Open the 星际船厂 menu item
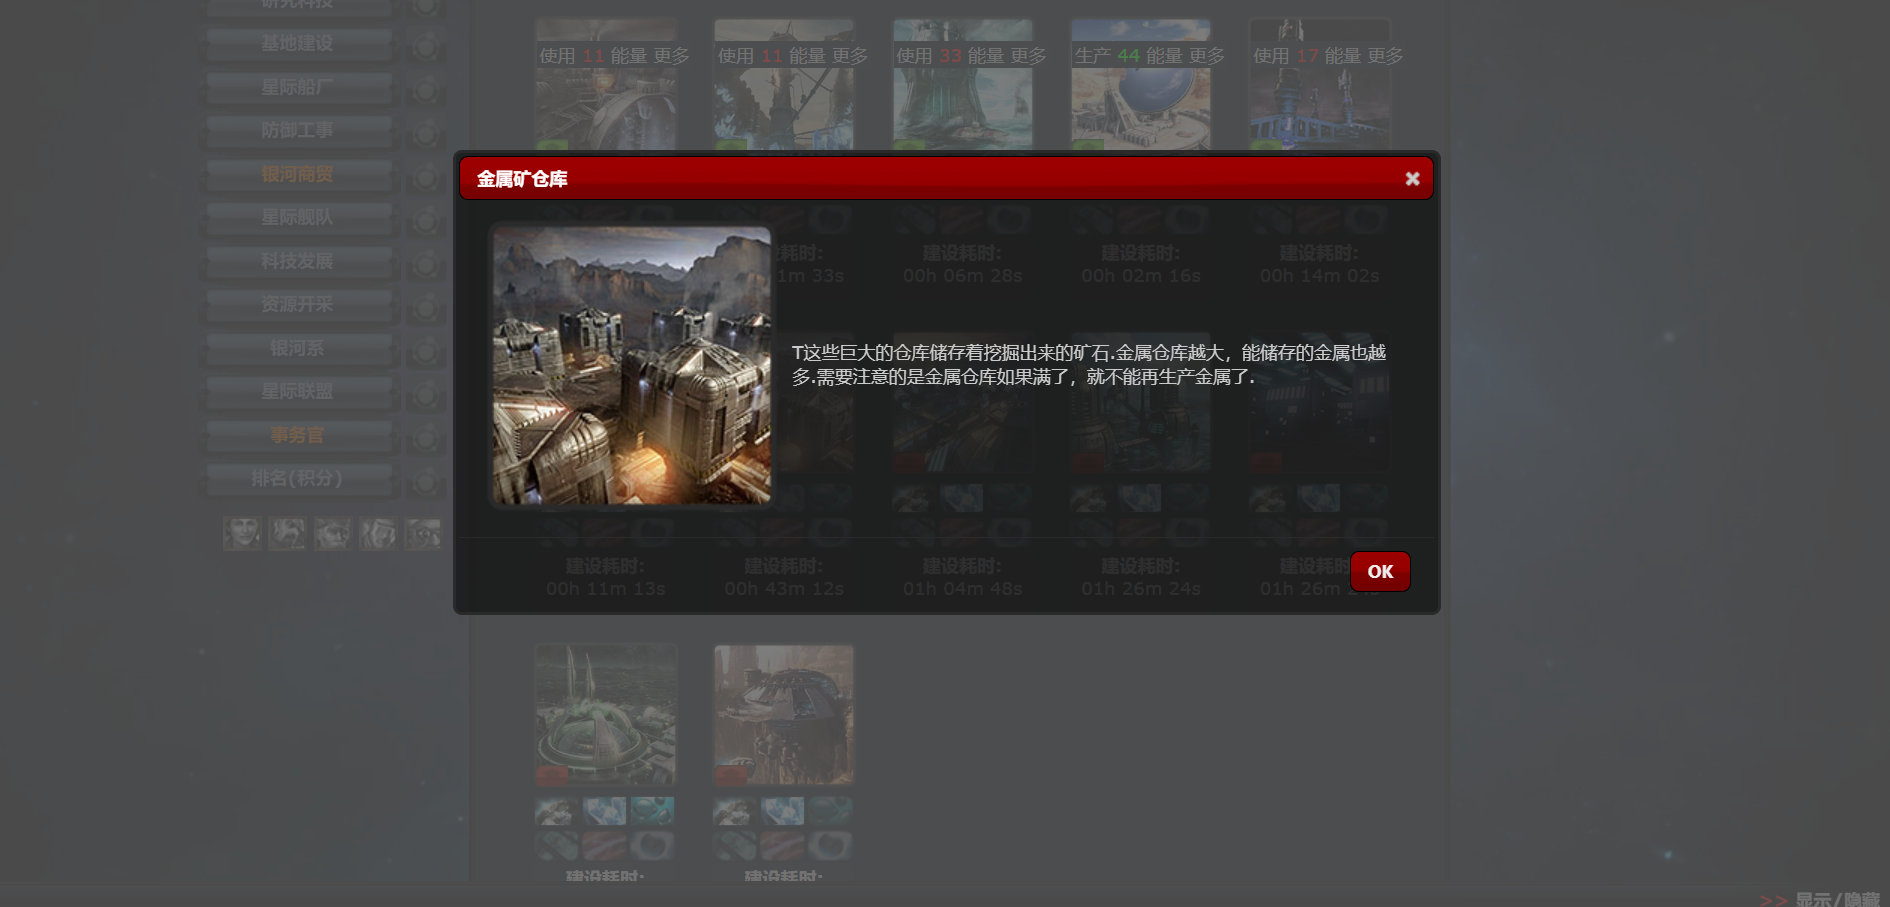 click(297, 87)
